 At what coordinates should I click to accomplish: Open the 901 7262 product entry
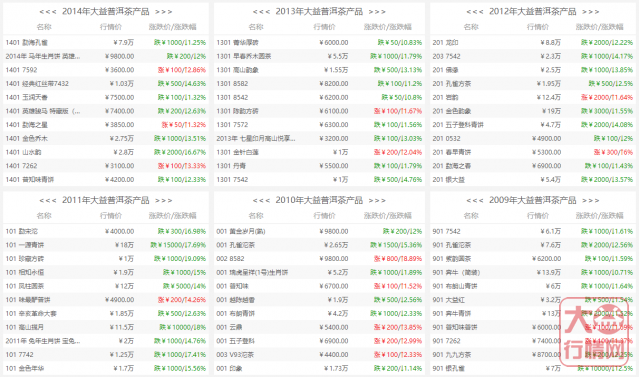tap(447, 341)
